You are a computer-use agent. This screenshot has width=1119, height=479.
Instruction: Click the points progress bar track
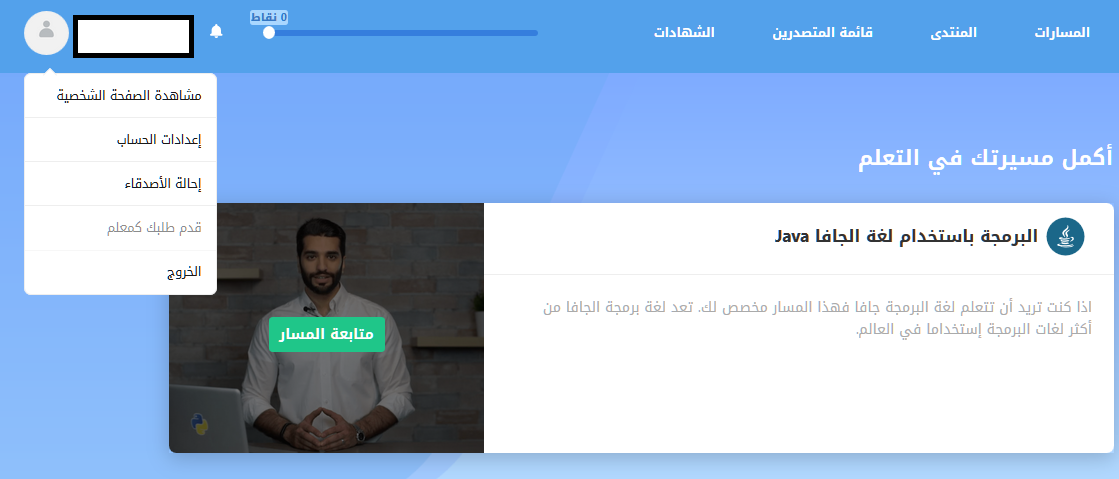coord(402,33)
